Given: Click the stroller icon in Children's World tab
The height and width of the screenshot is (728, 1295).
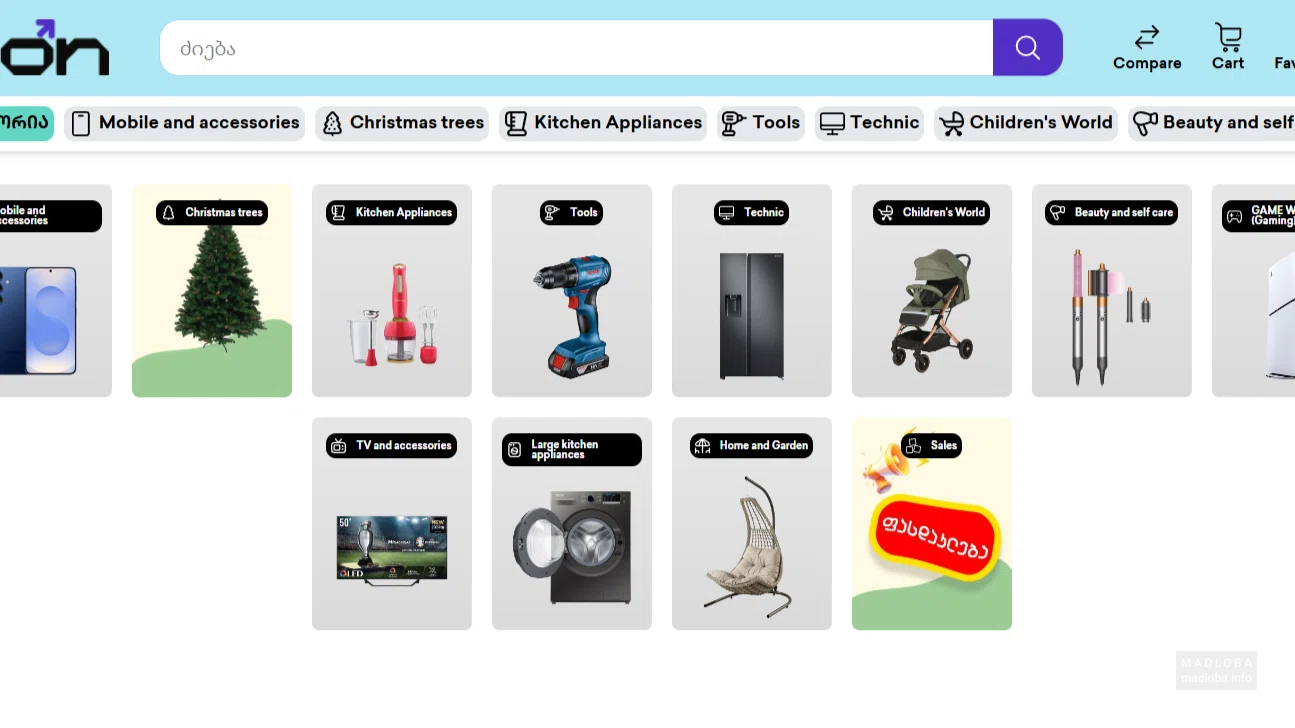Looking at the screenshot, I should point(951,123).
